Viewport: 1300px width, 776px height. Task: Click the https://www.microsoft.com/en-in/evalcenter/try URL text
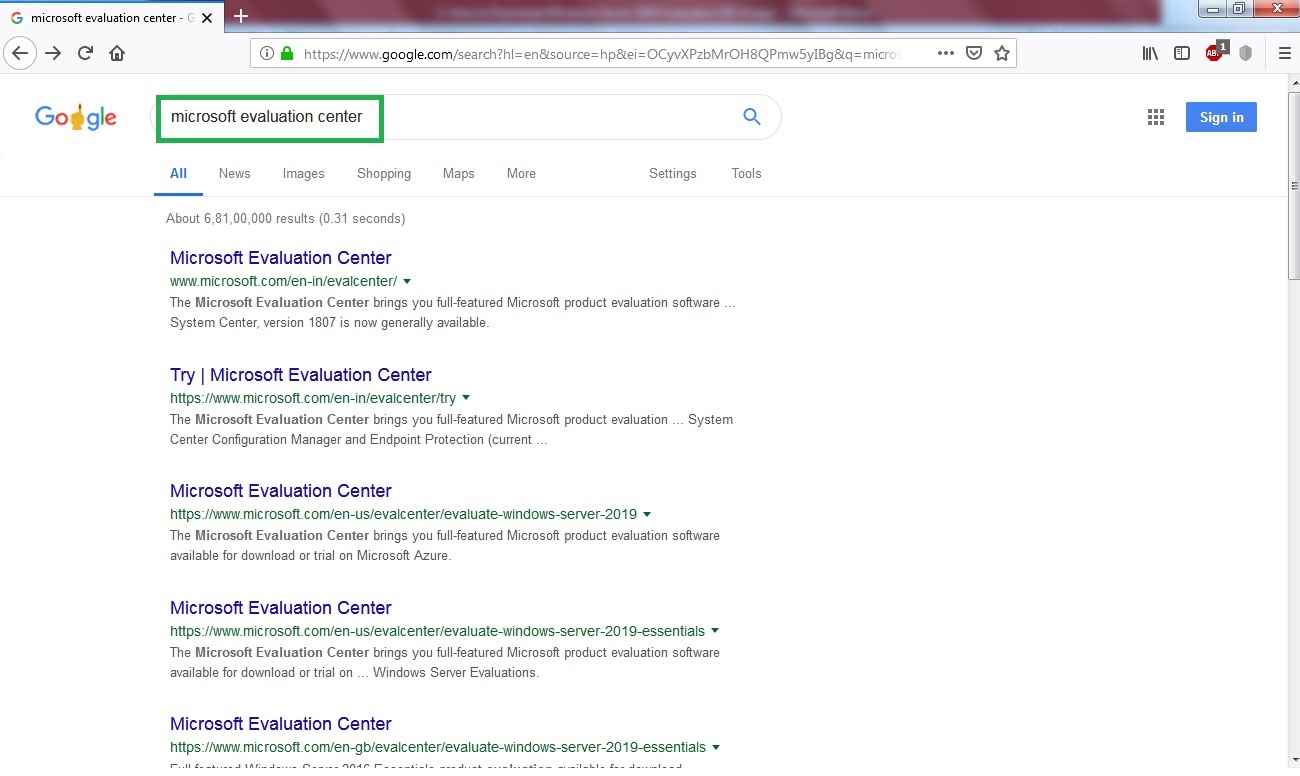tap(313, 398)
